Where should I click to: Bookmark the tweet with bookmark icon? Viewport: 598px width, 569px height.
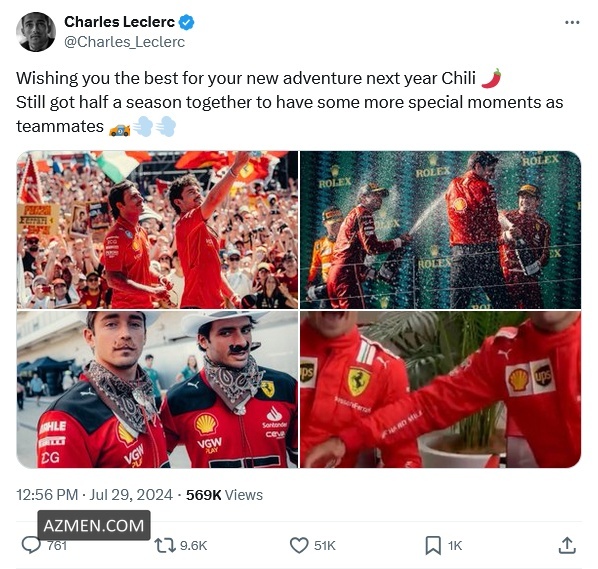pos(433,545)
